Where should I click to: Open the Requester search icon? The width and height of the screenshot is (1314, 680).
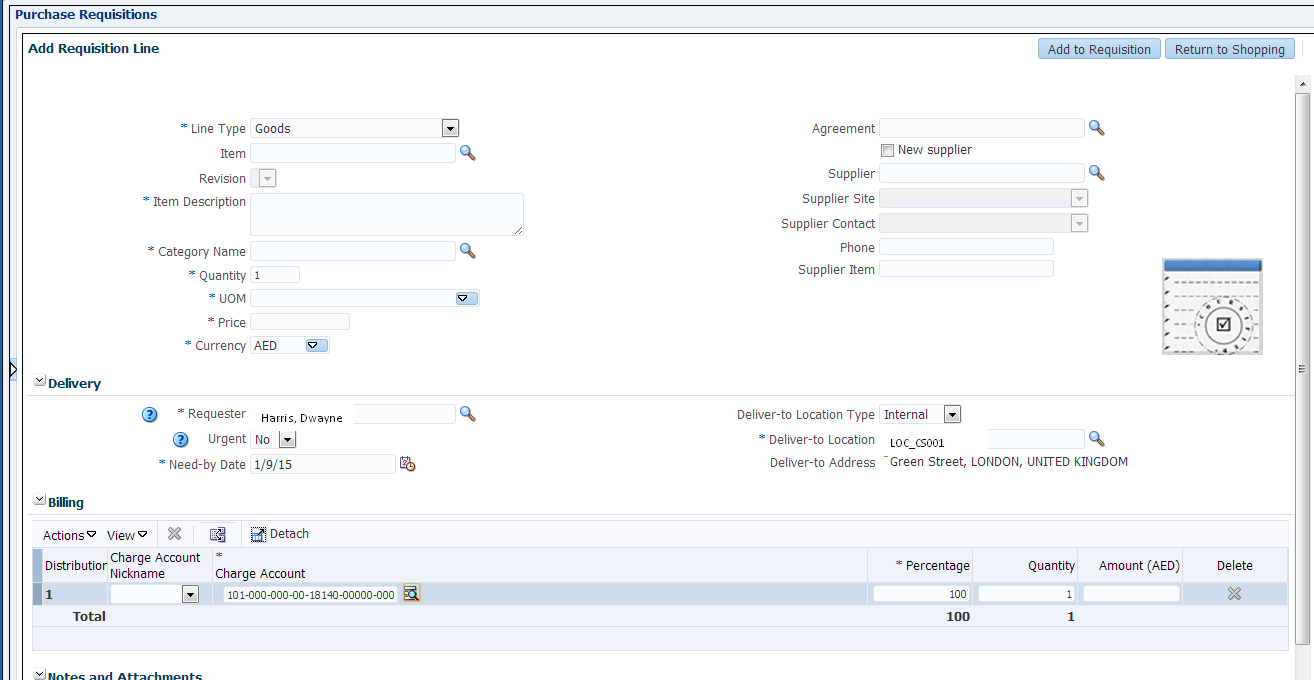pos(467,413)
